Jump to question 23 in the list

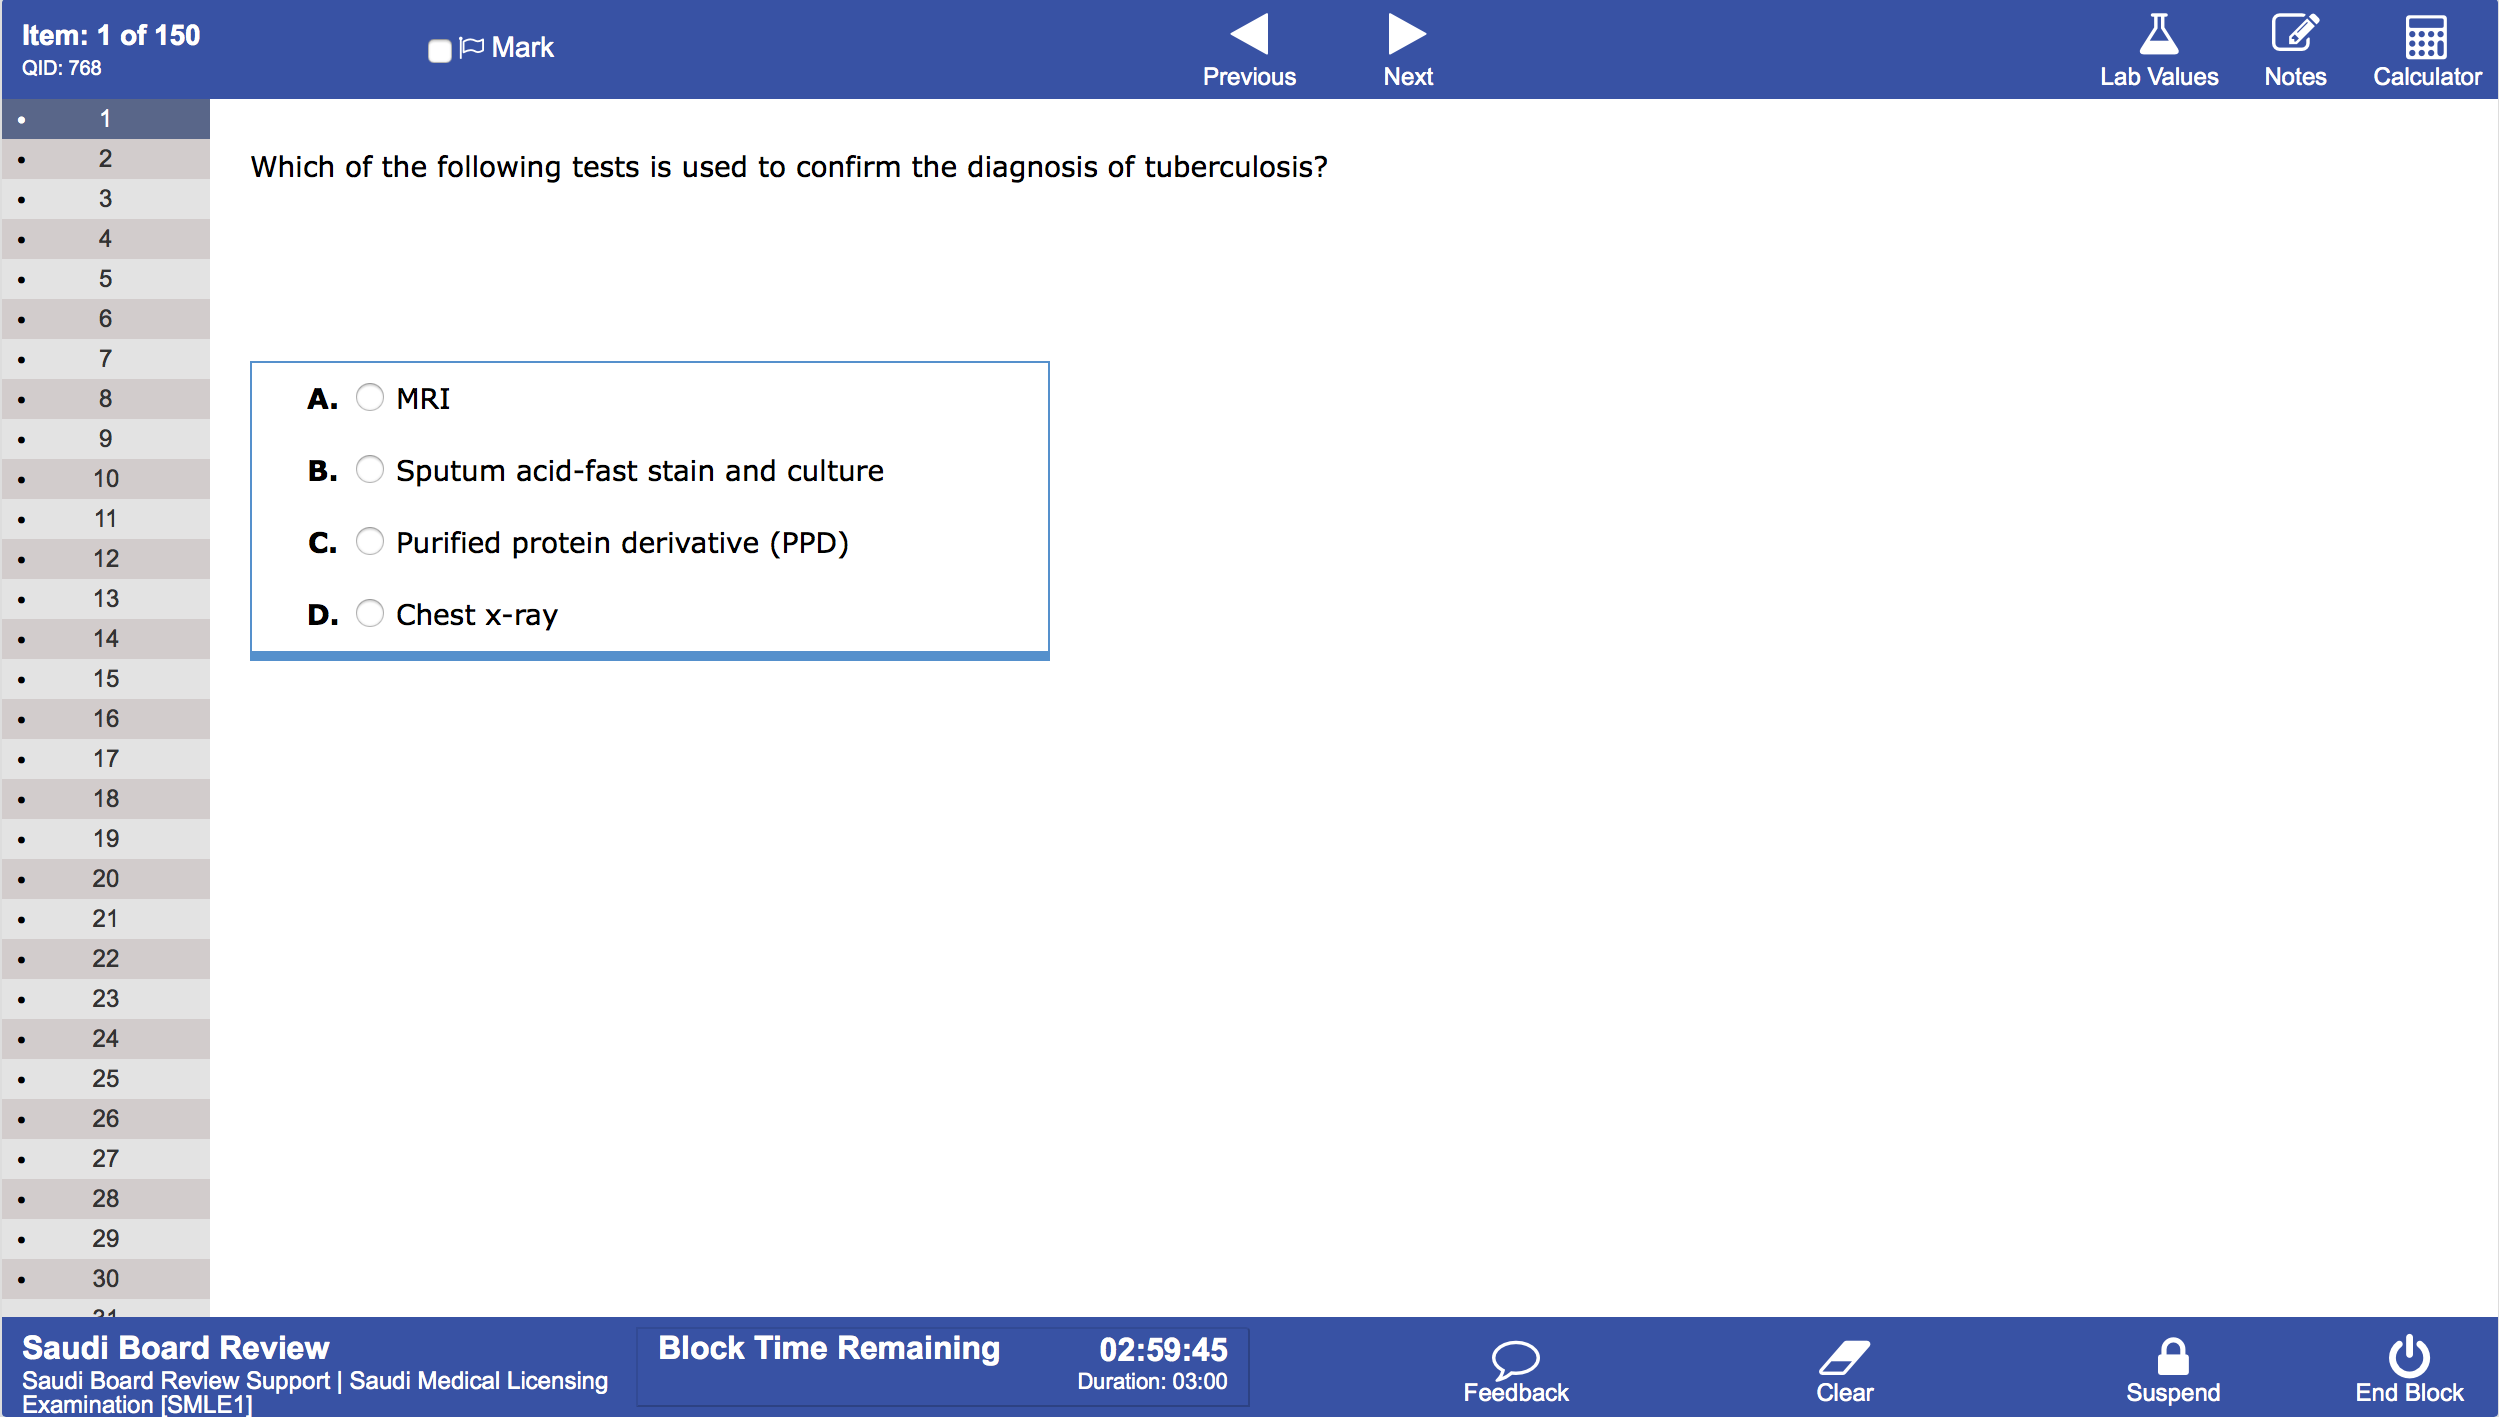(105, 999)
